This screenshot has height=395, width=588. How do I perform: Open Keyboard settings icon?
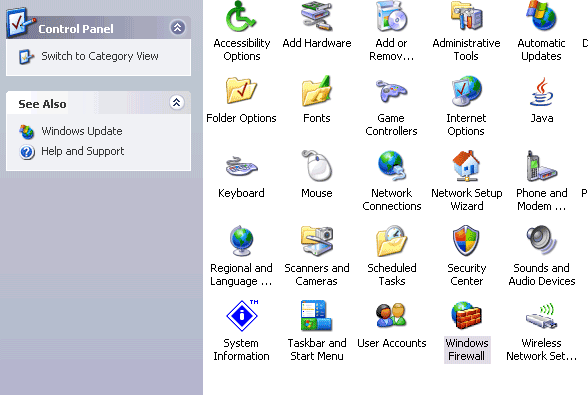pos(241,166)
